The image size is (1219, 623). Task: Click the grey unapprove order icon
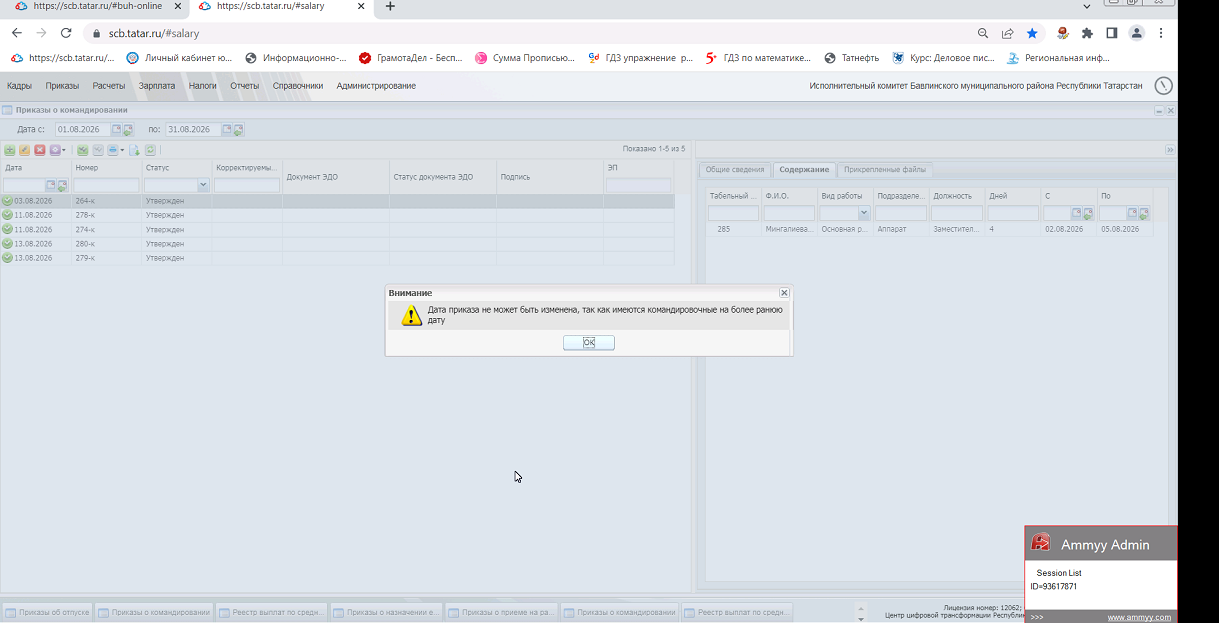[x=98, y=150]
